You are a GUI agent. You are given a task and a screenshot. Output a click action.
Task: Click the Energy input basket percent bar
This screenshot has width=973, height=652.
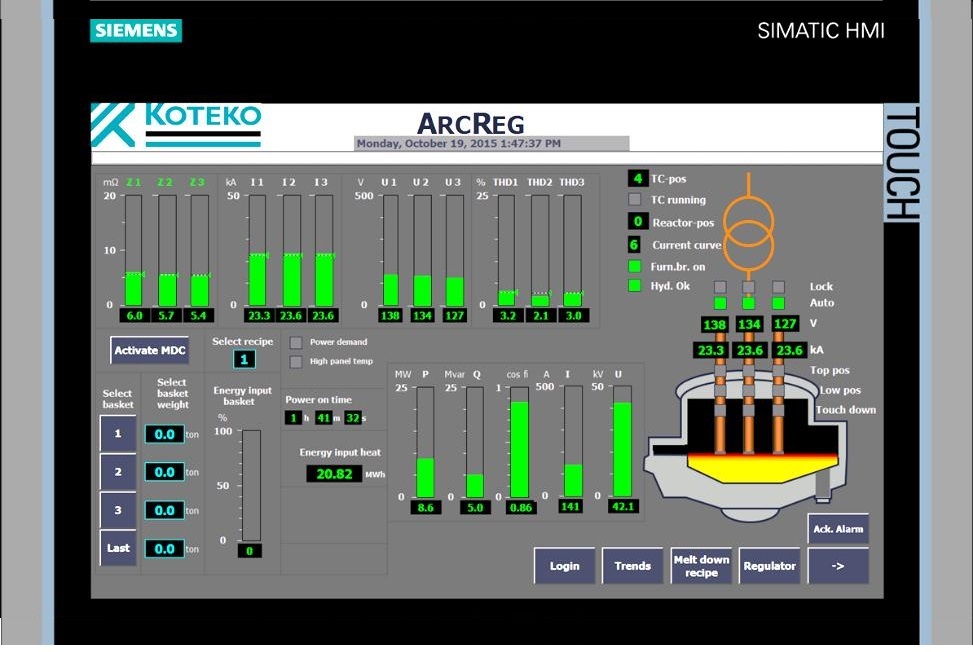pos(251,486)
